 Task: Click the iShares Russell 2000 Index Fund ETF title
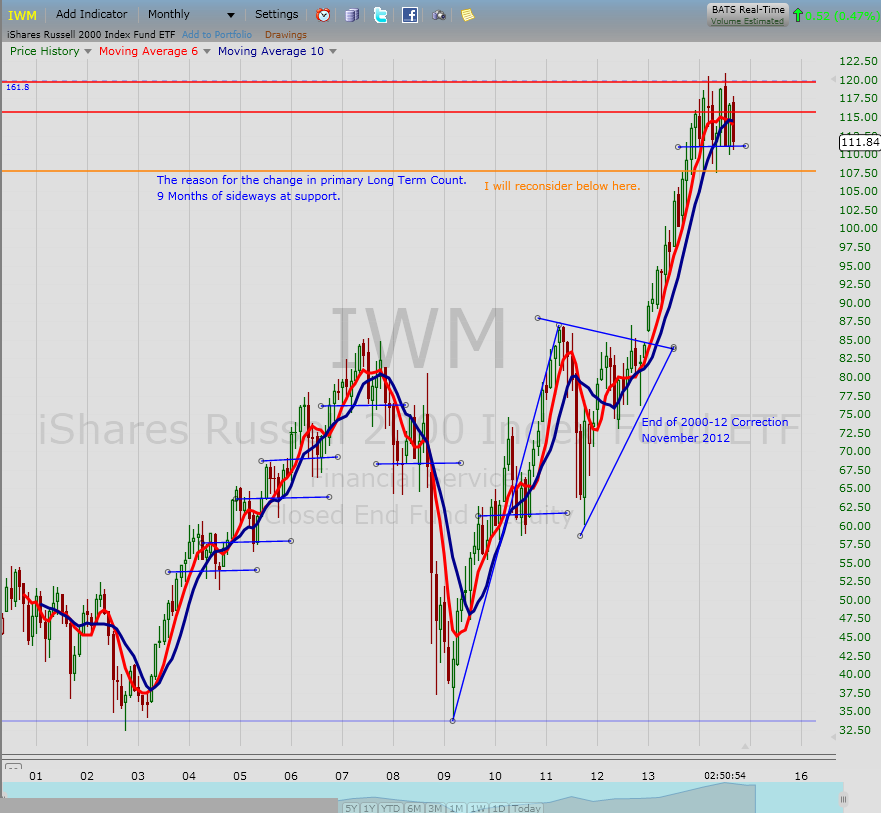(x=91, y=35)
